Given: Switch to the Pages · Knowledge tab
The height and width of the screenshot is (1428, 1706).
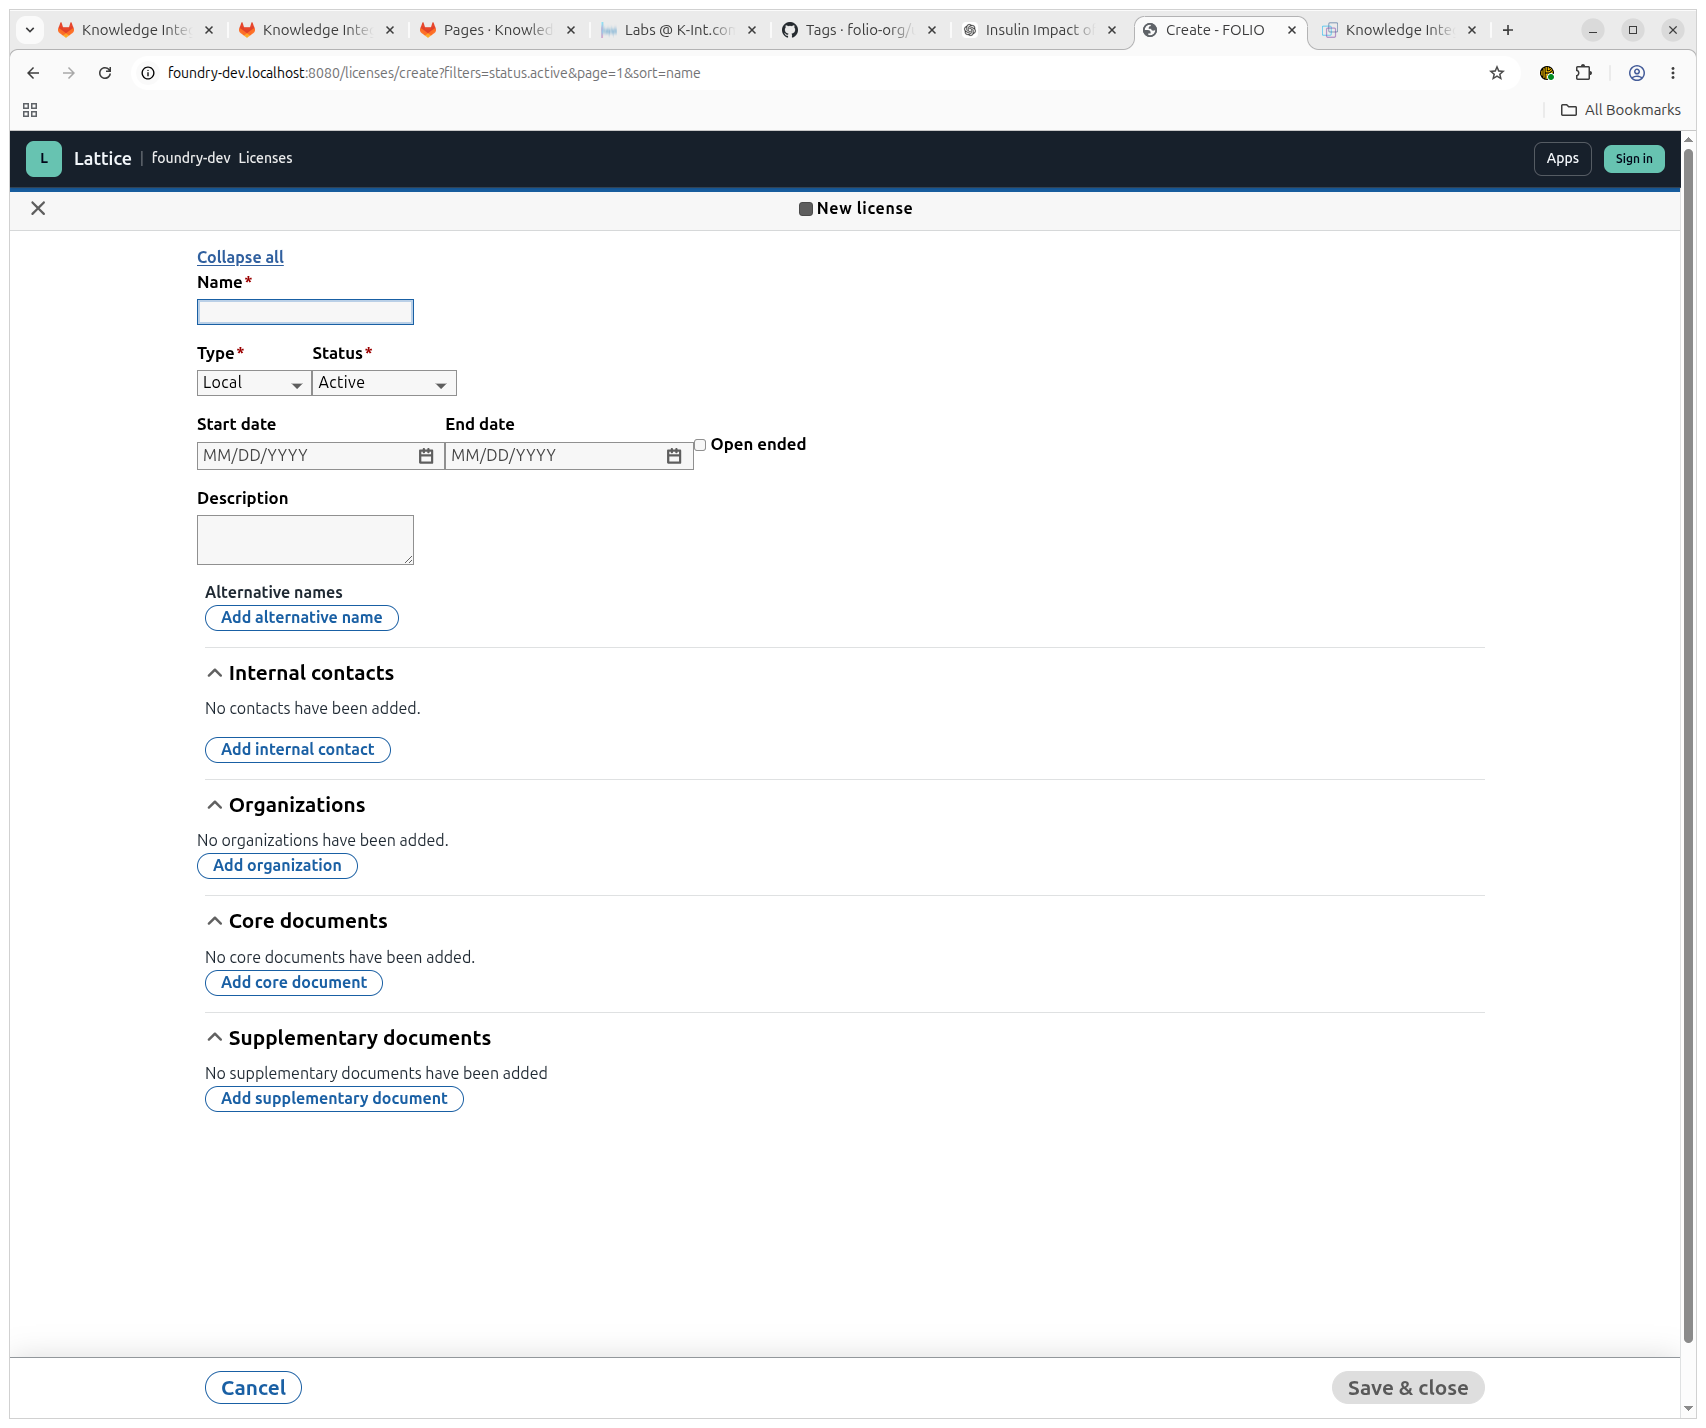Looking at the screenshot, I should tap(497, 30).
